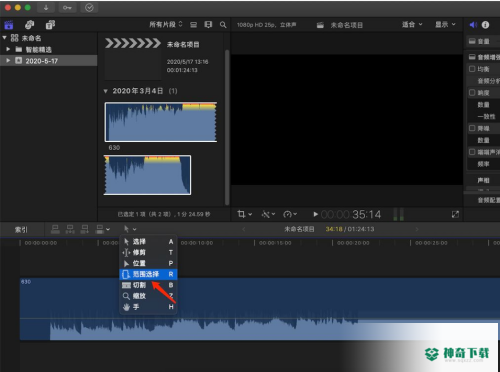This screenshot has height=372, width=500.
Task: Select the 2020-5-17 event row
Action: coord(49,61)
